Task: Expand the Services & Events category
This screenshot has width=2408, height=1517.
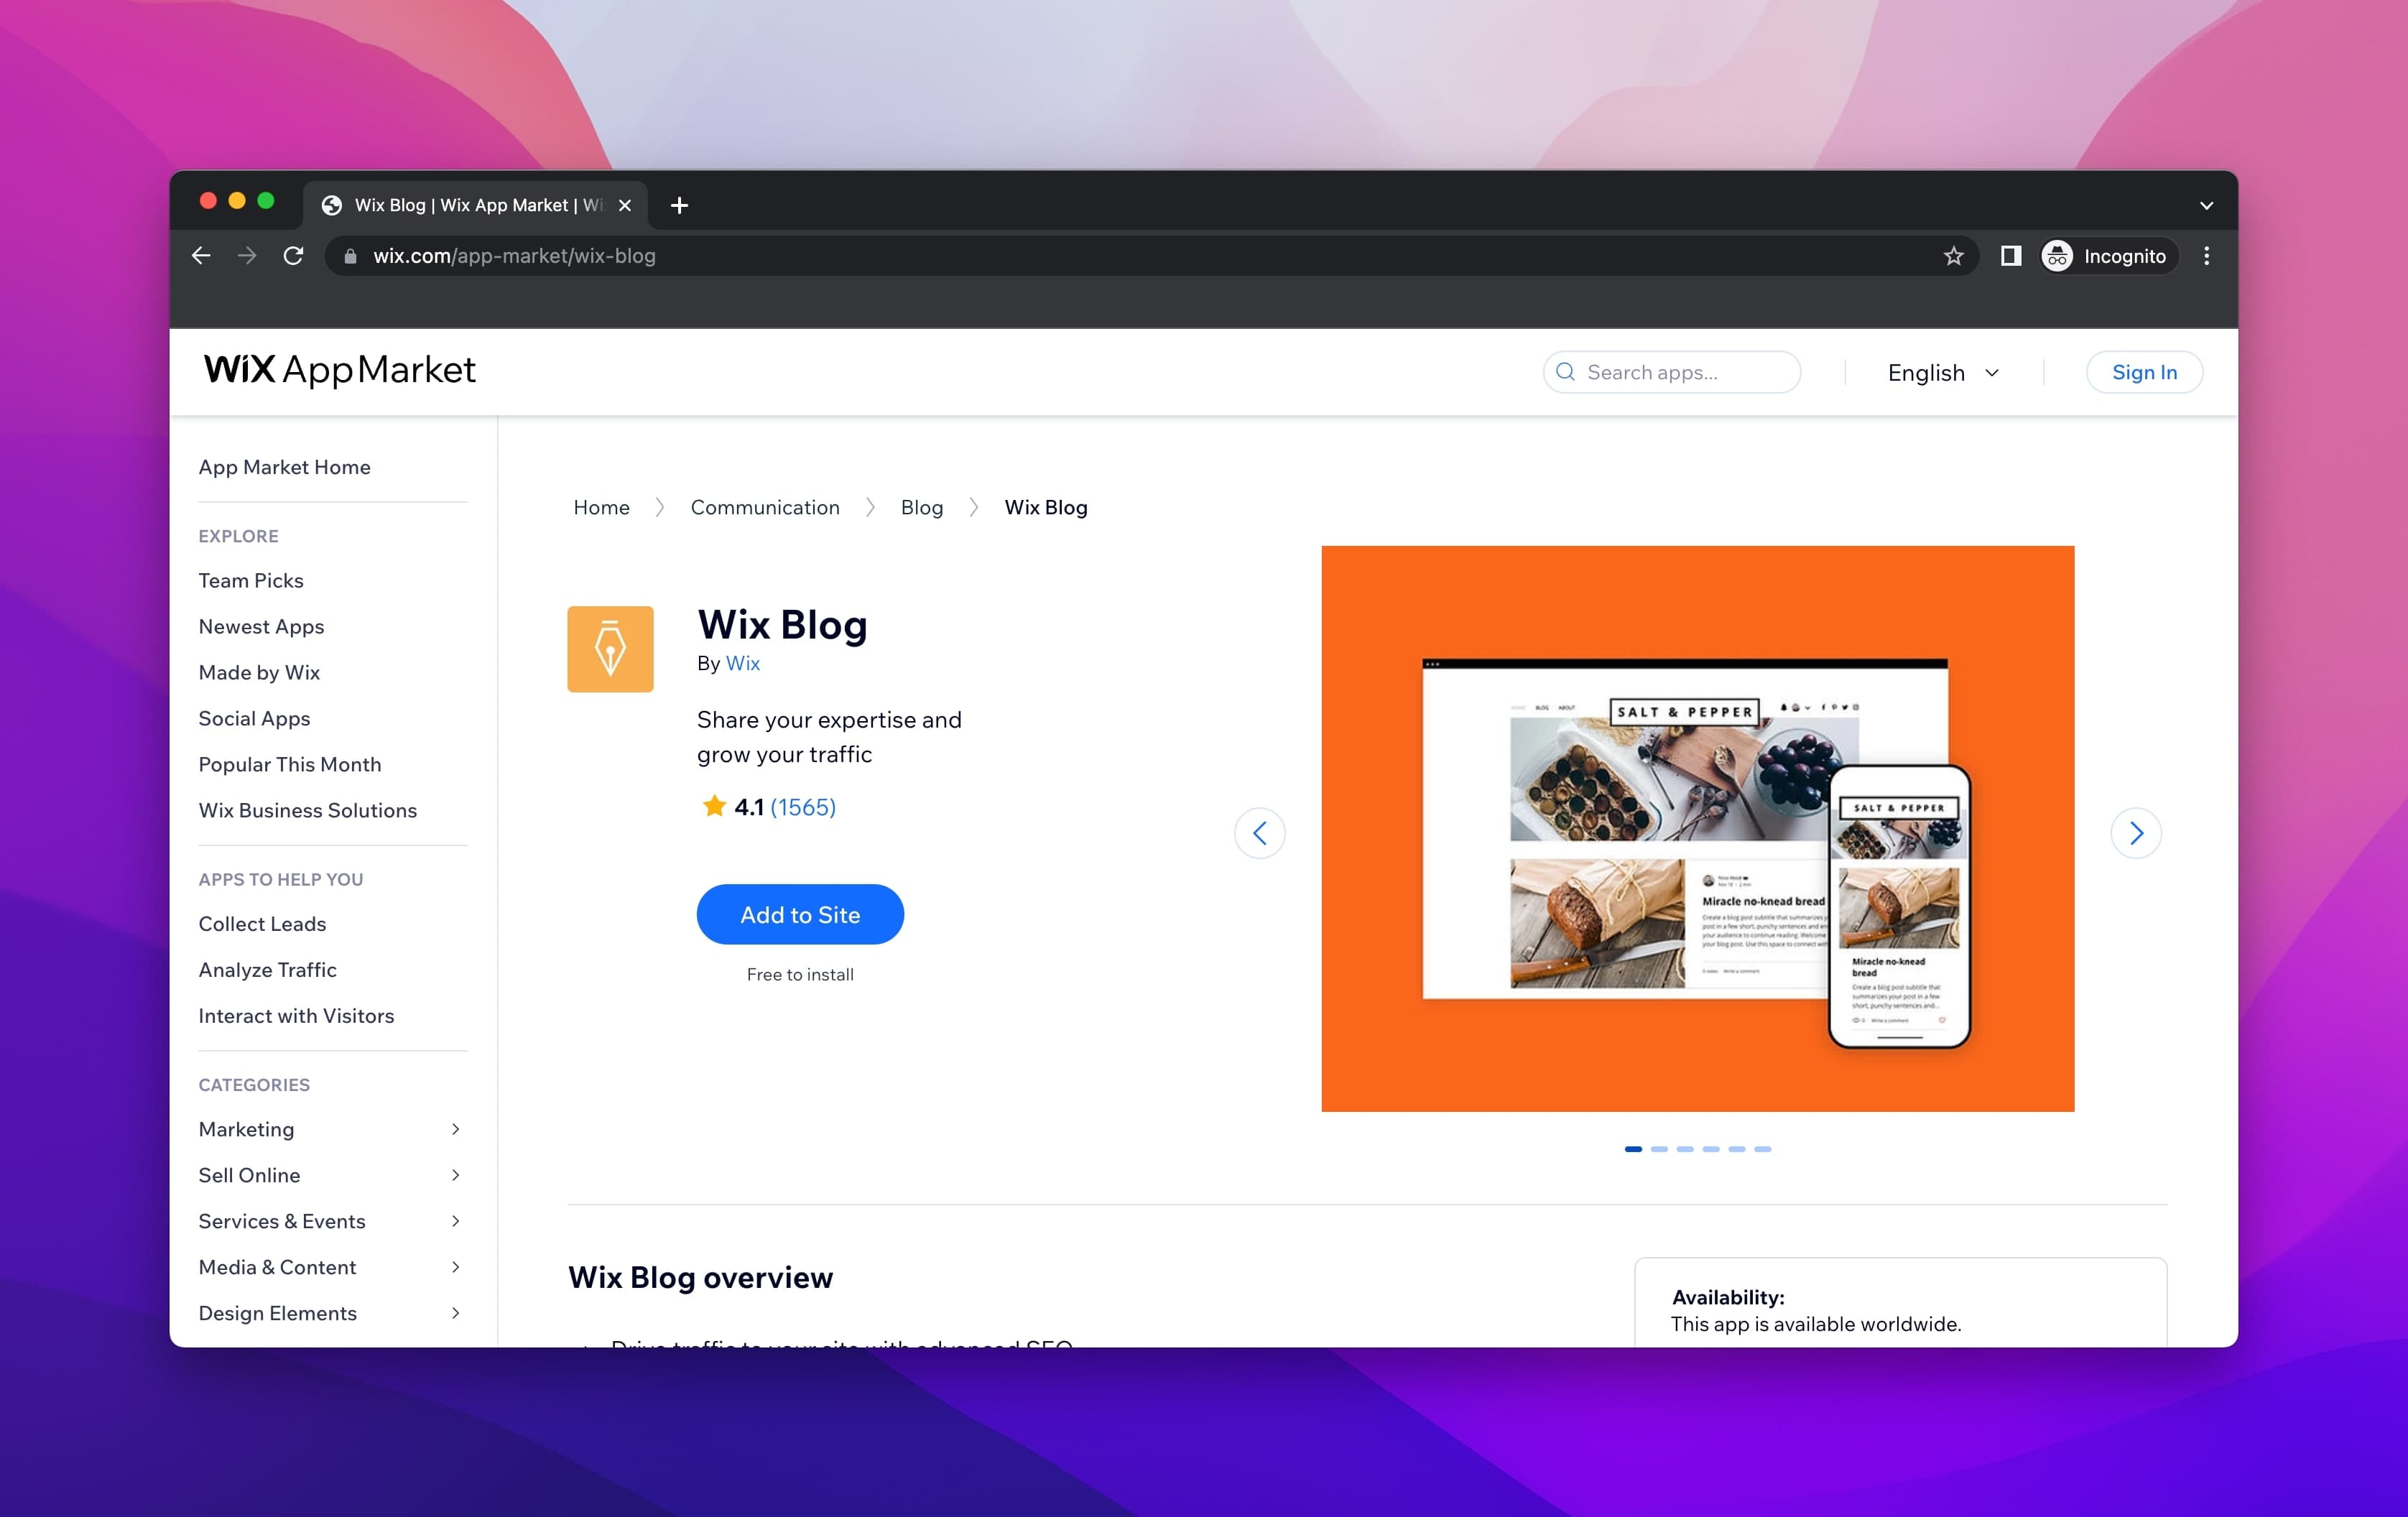Action: pos(283,1220)
